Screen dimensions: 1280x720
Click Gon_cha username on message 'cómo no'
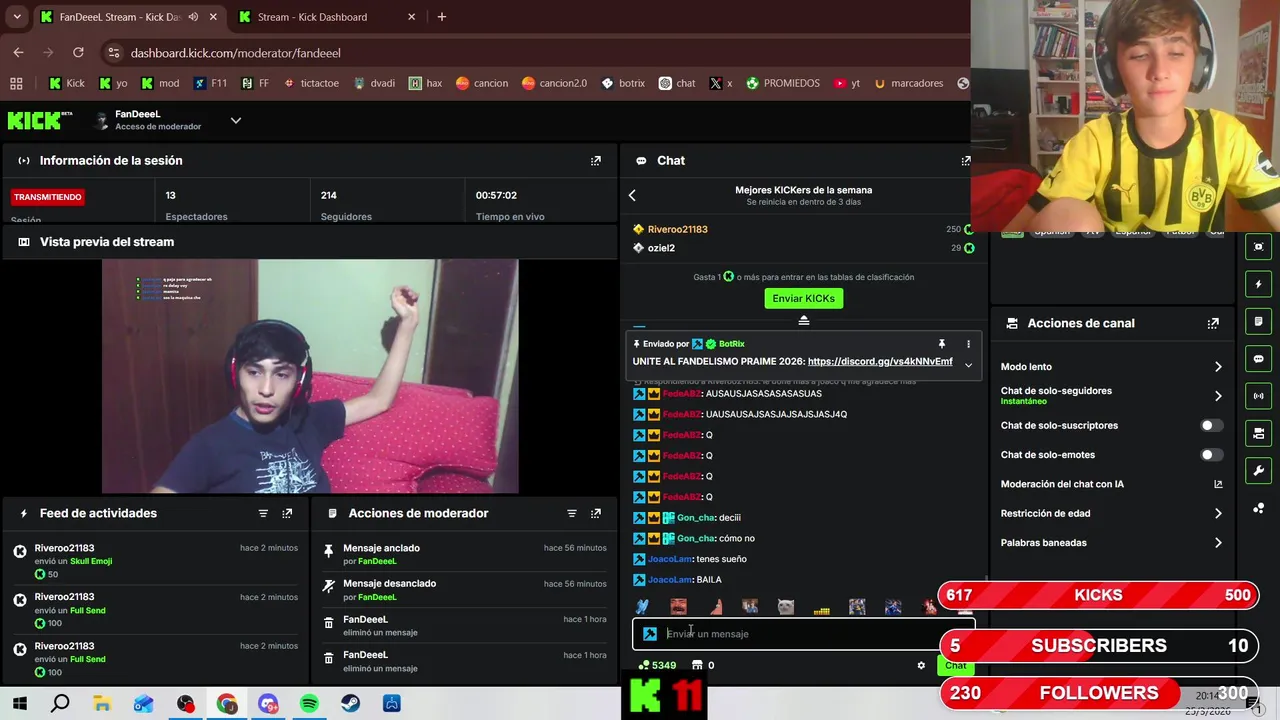696,539
